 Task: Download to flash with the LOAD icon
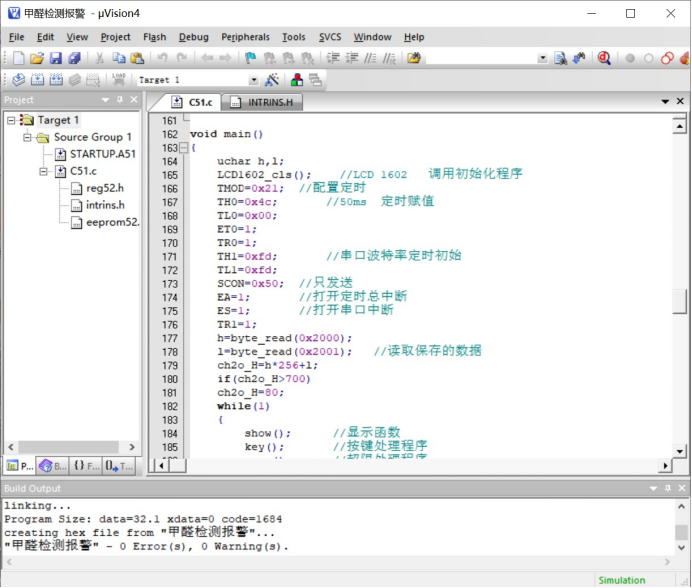(119, 80)
